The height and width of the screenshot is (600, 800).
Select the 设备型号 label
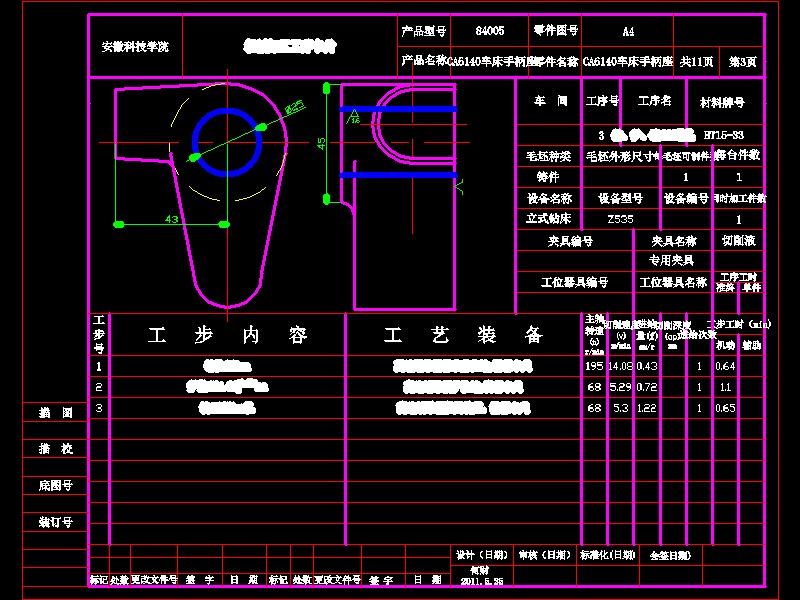pyautogui.click(x=620, y=198)
